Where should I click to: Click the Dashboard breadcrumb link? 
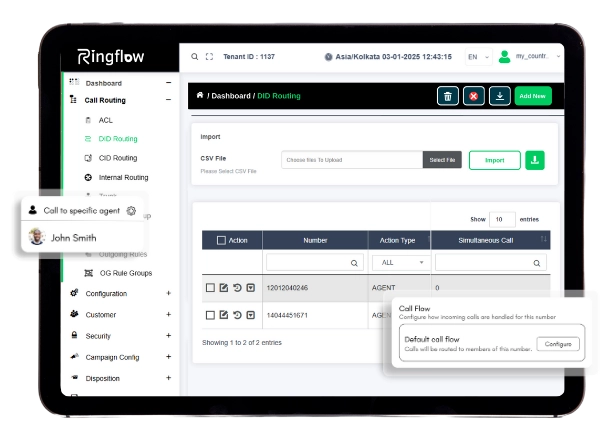(x=231, y=96)
